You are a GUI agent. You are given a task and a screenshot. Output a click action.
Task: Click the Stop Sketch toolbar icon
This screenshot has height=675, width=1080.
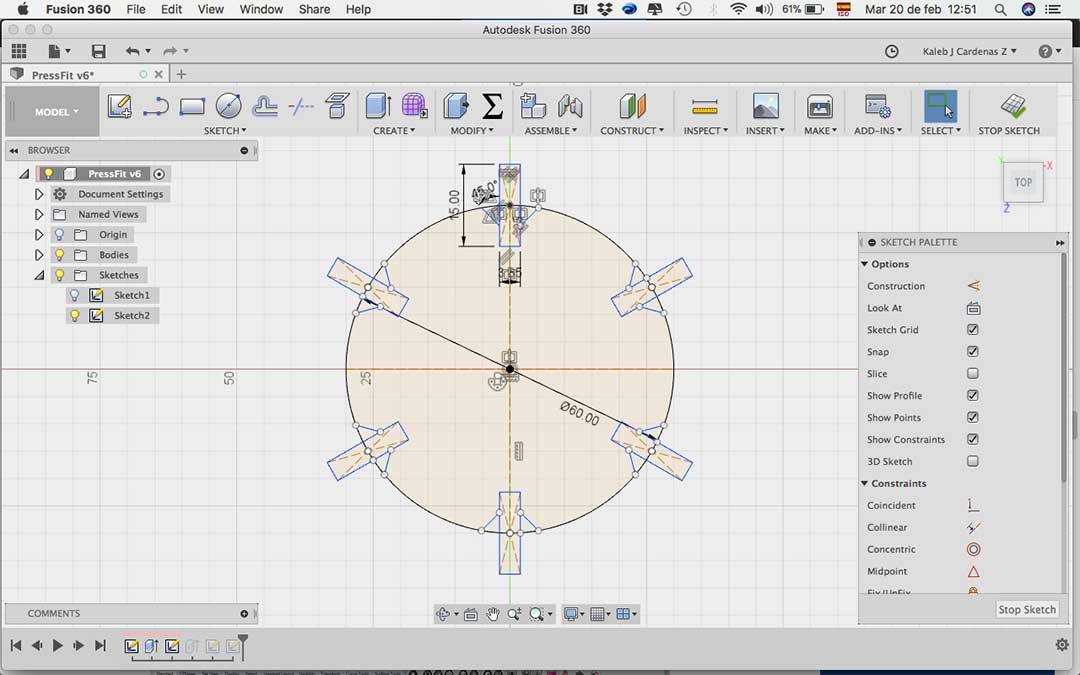click(1013, 106)
